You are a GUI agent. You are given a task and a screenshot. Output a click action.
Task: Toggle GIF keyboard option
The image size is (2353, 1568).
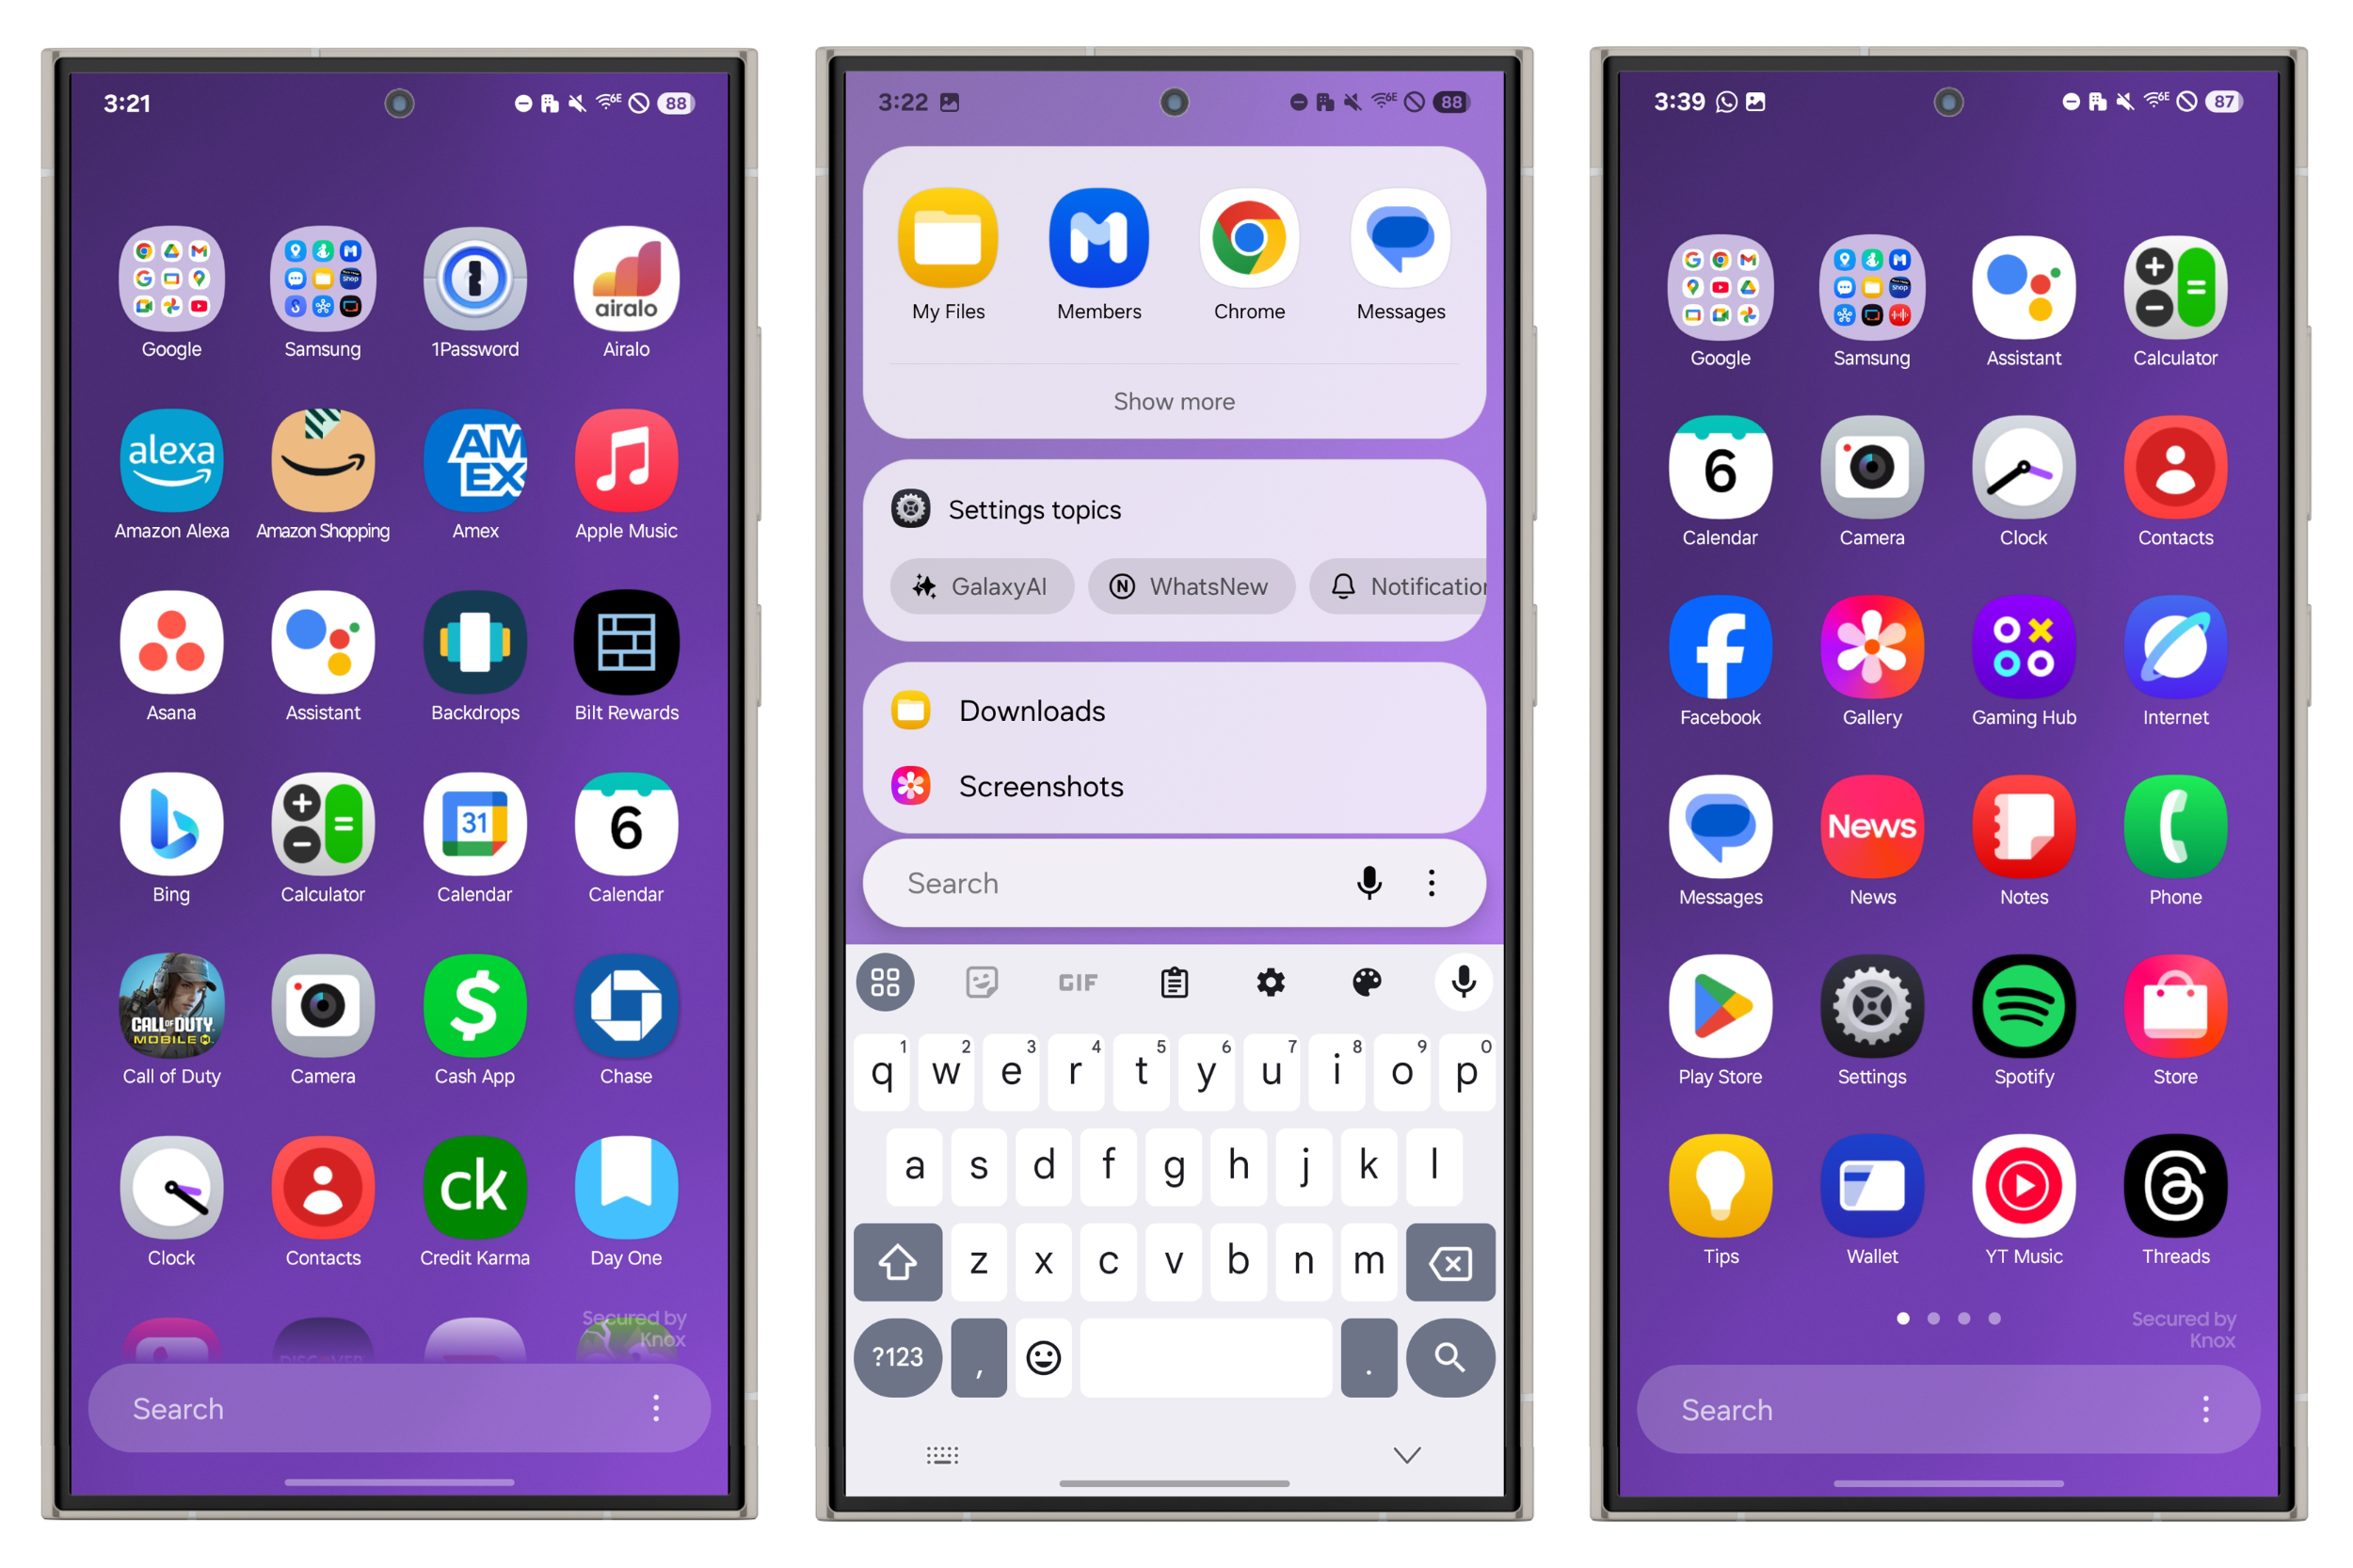(x=1076, y=980)
